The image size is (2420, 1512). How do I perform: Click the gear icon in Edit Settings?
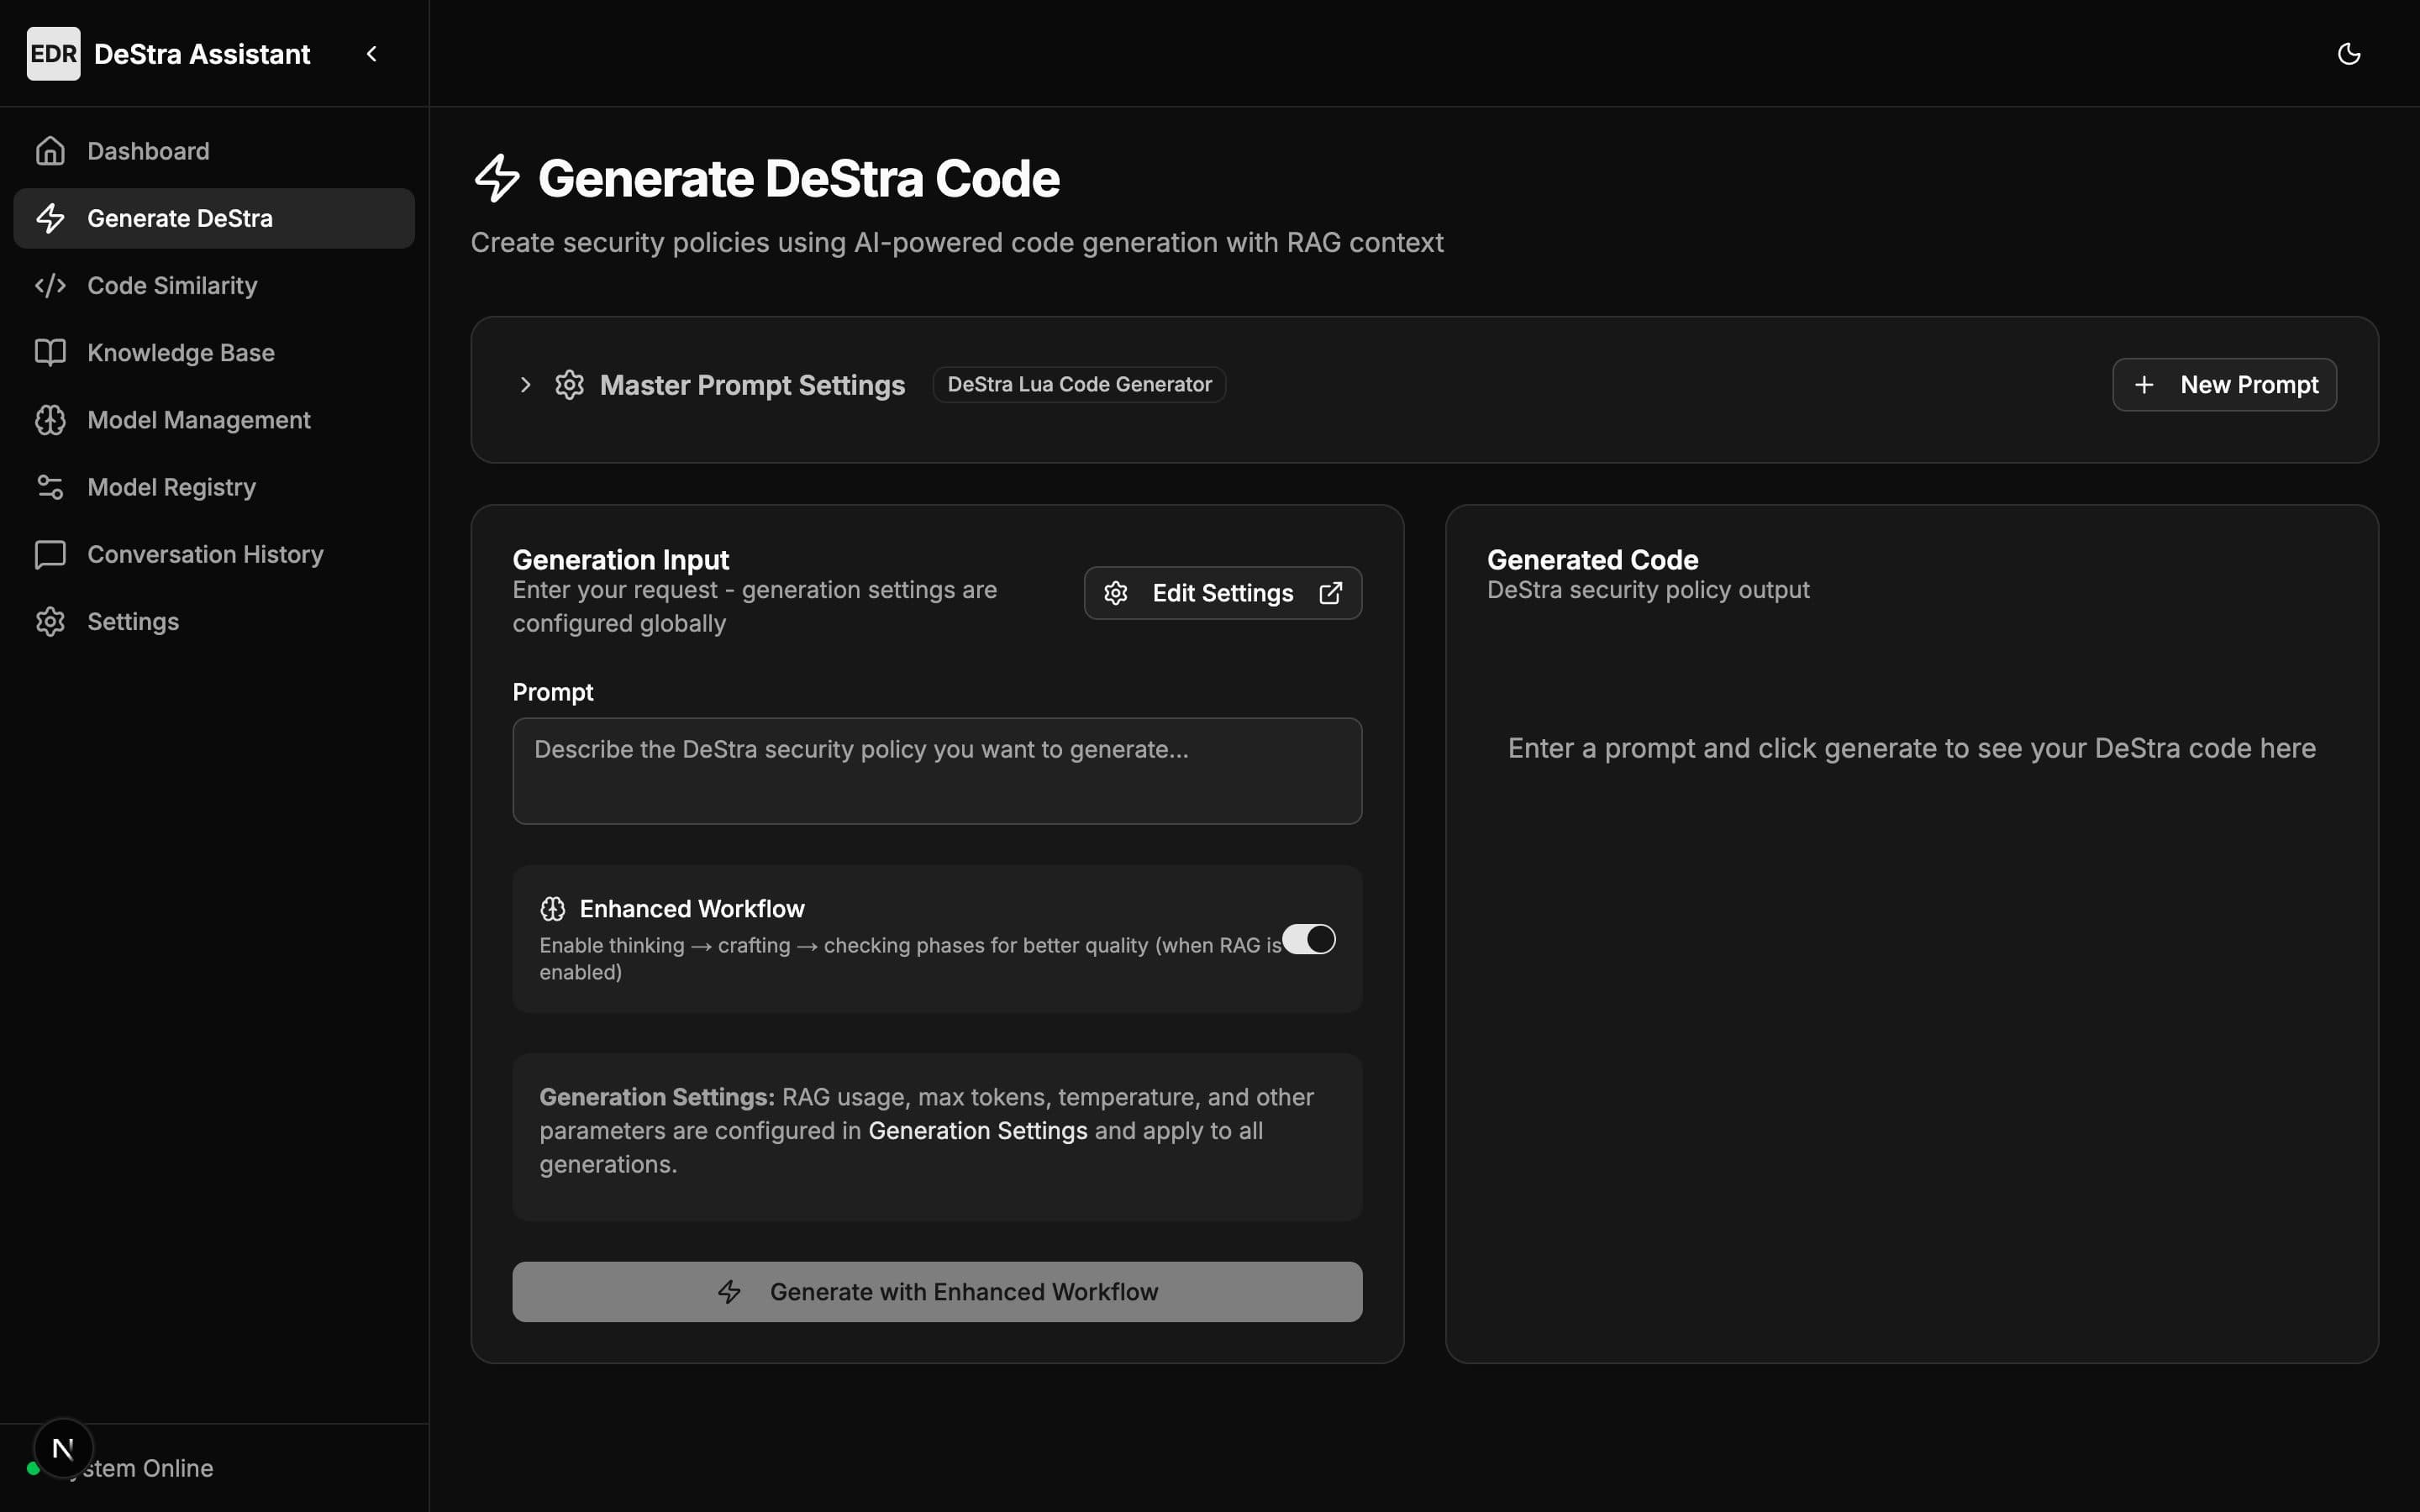click(1116, 593)
